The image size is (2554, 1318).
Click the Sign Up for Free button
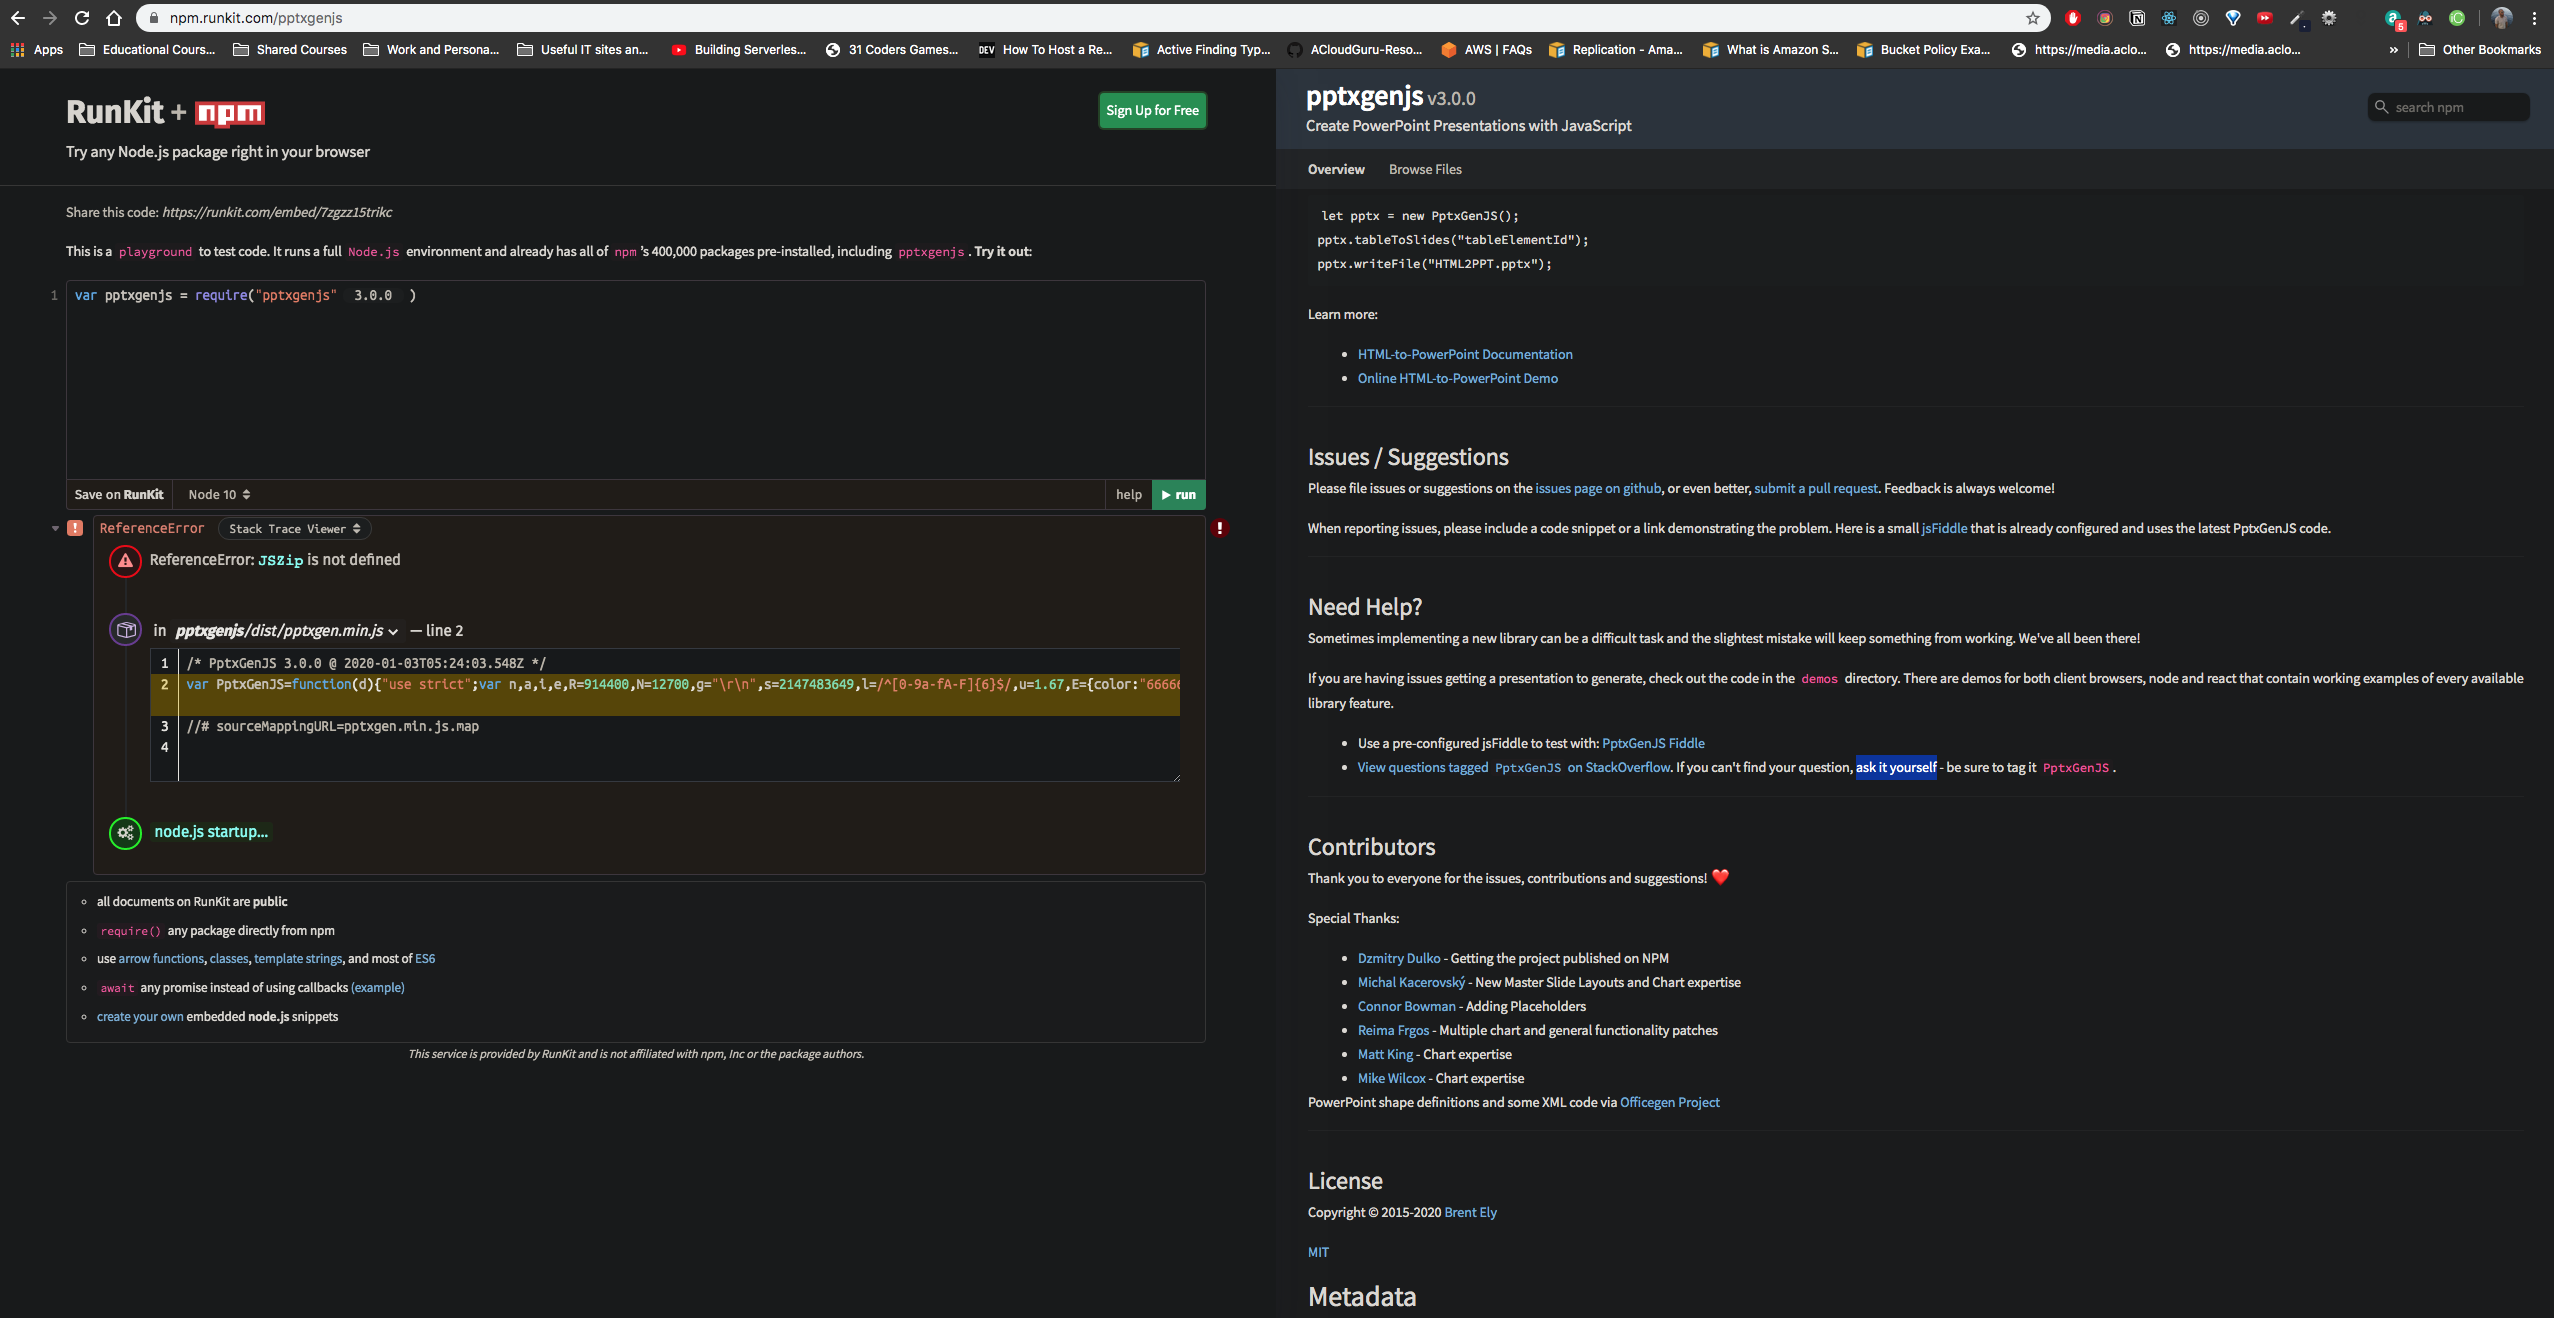click(1152, 110)
